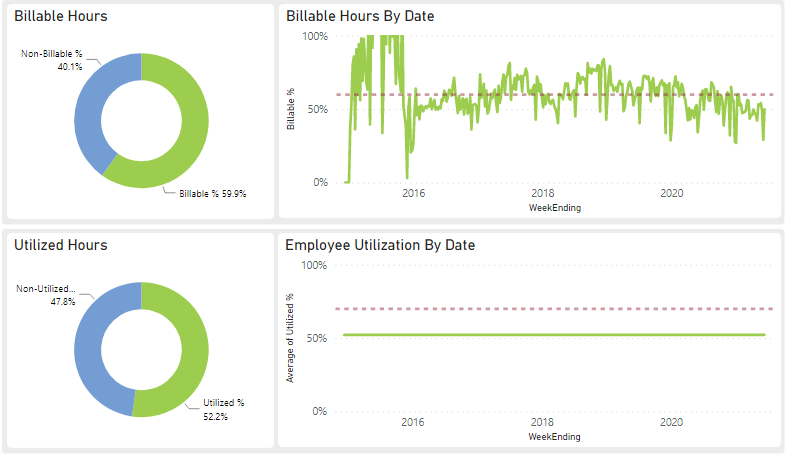Click the flat green utilization trend line
The image size is (785, 456).
[554, 335]
